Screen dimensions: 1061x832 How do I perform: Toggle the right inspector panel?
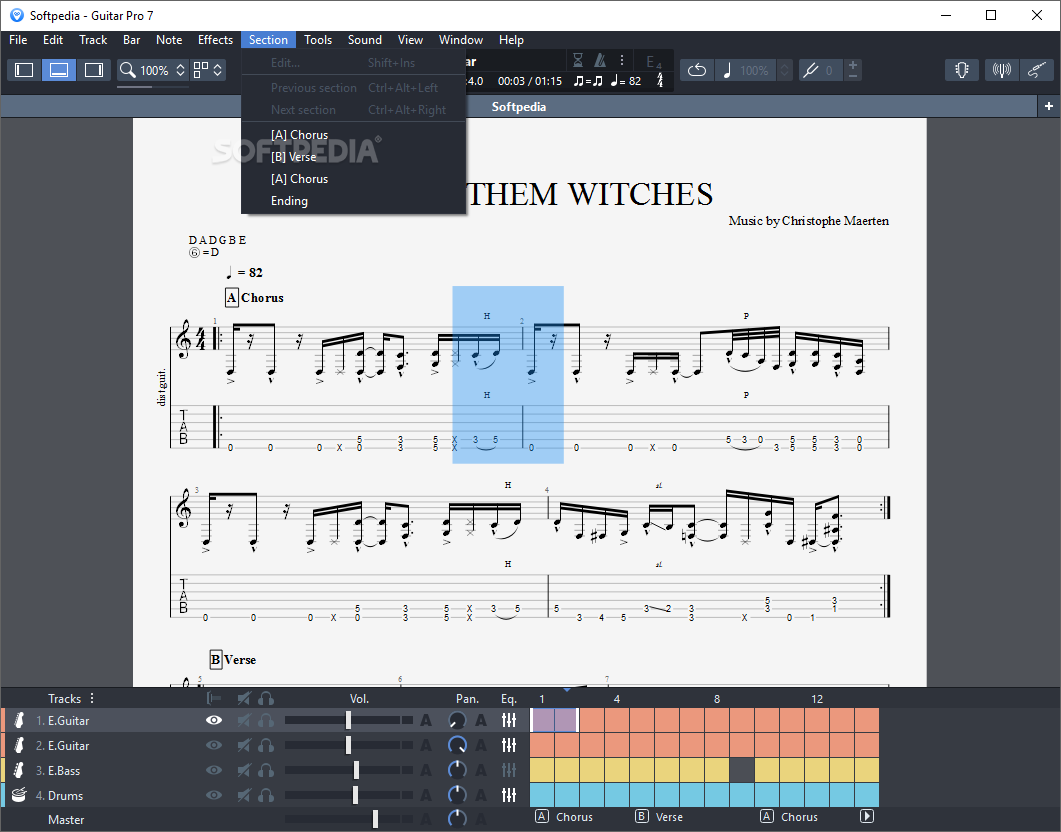pyautogui.click(x=93, y=70)
